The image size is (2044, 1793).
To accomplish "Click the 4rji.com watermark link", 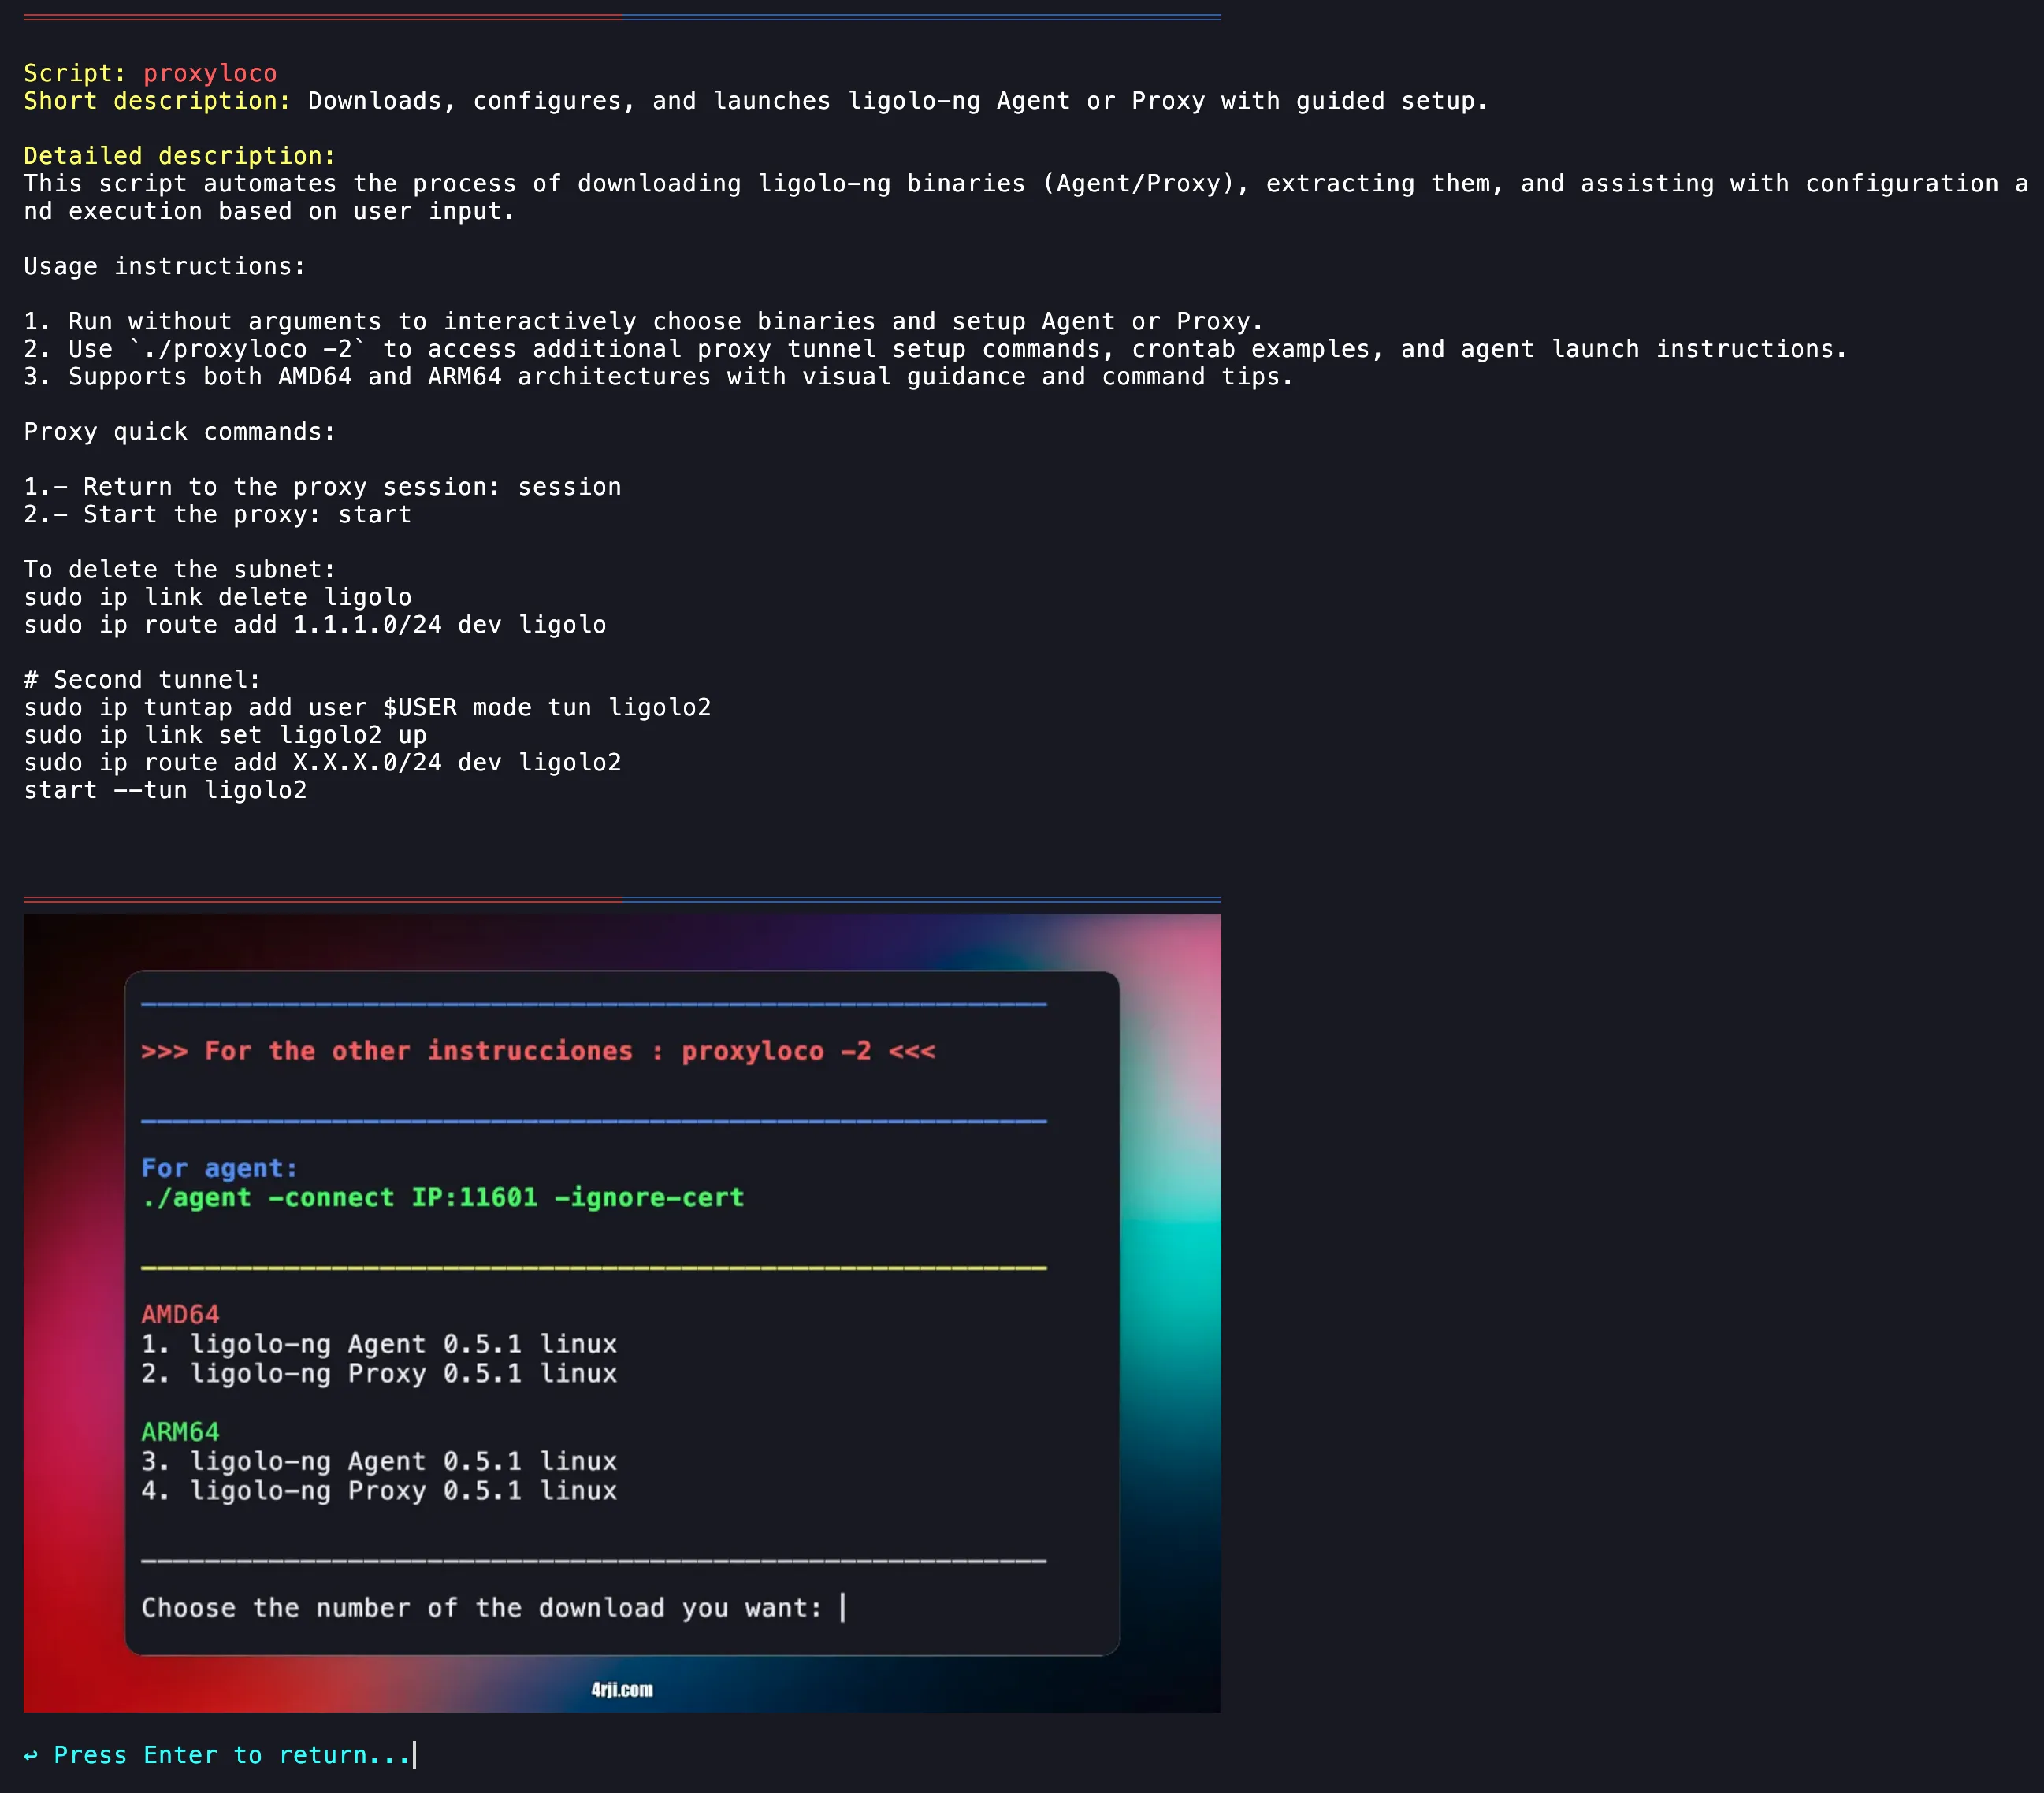I will pos(621,1691).
